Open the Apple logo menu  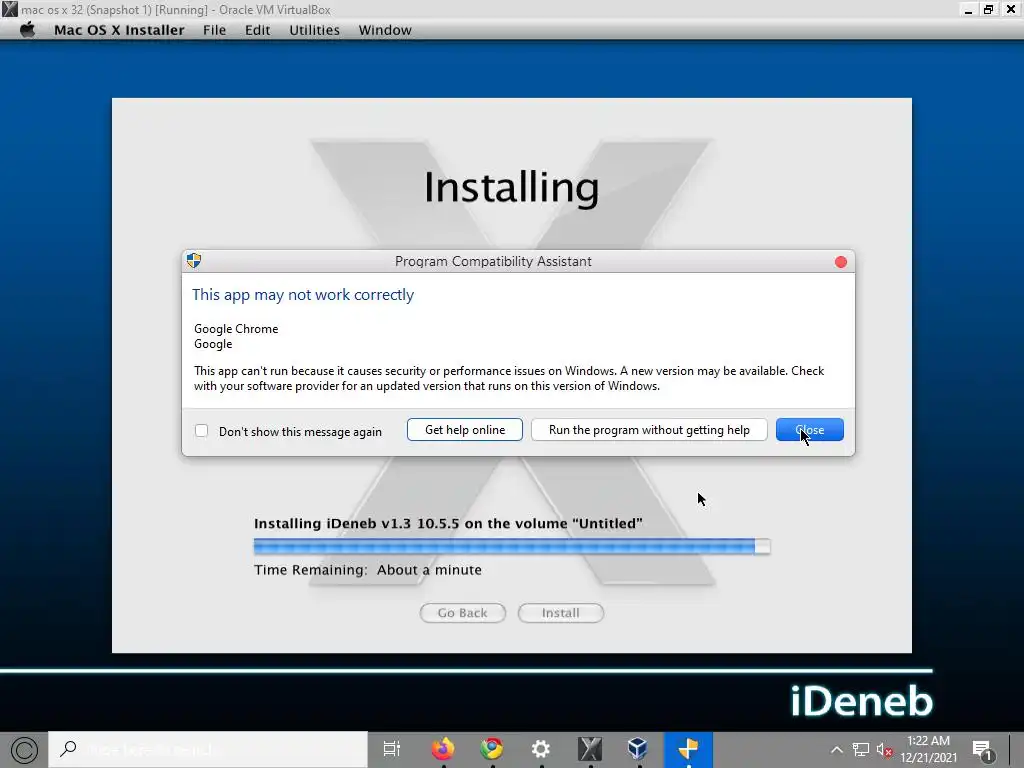(x=27, y=30)
